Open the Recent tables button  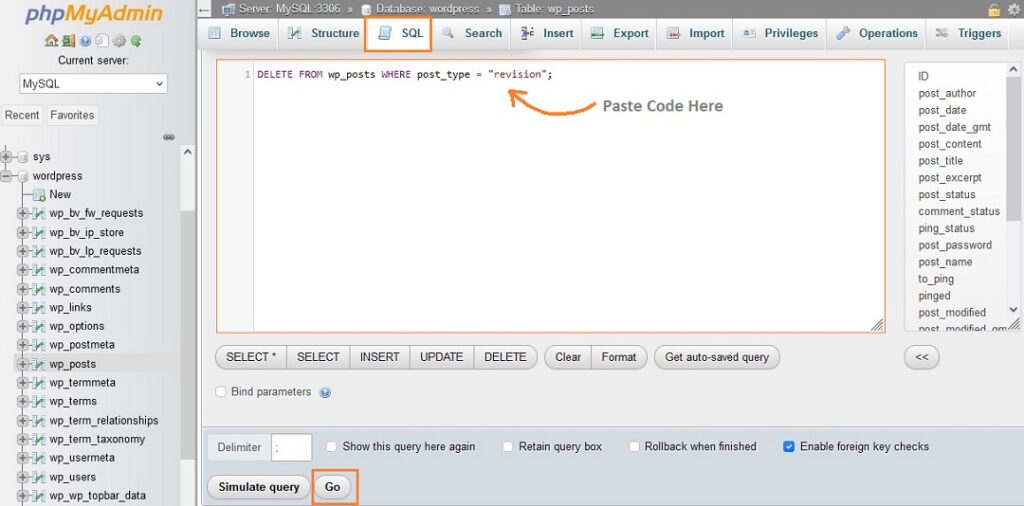coord(22,115)
